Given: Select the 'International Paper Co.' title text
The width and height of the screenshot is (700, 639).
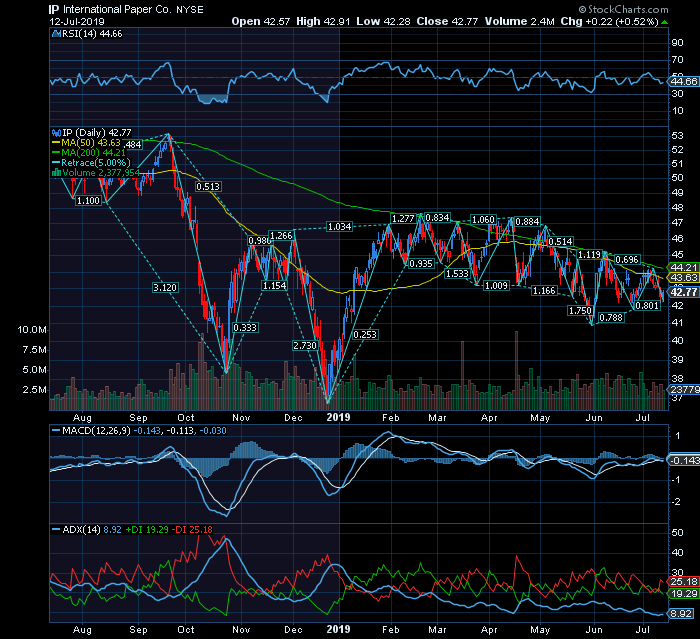Looking at the screenshot, I should tap(117, 9).
